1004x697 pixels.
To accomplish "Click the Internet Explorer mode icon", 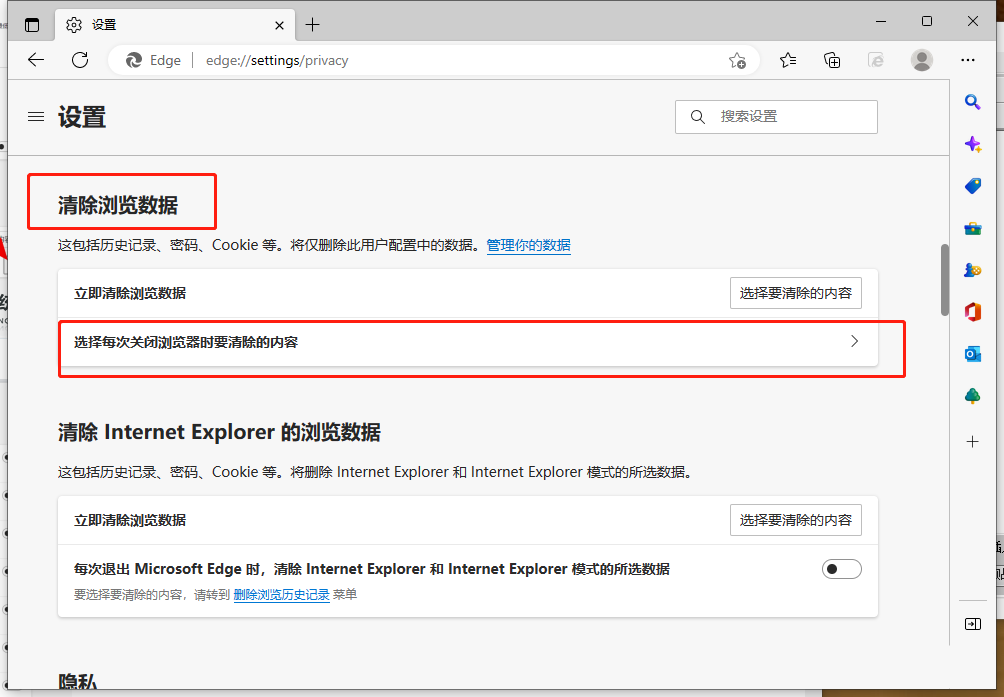I will (x=876, y=60).
